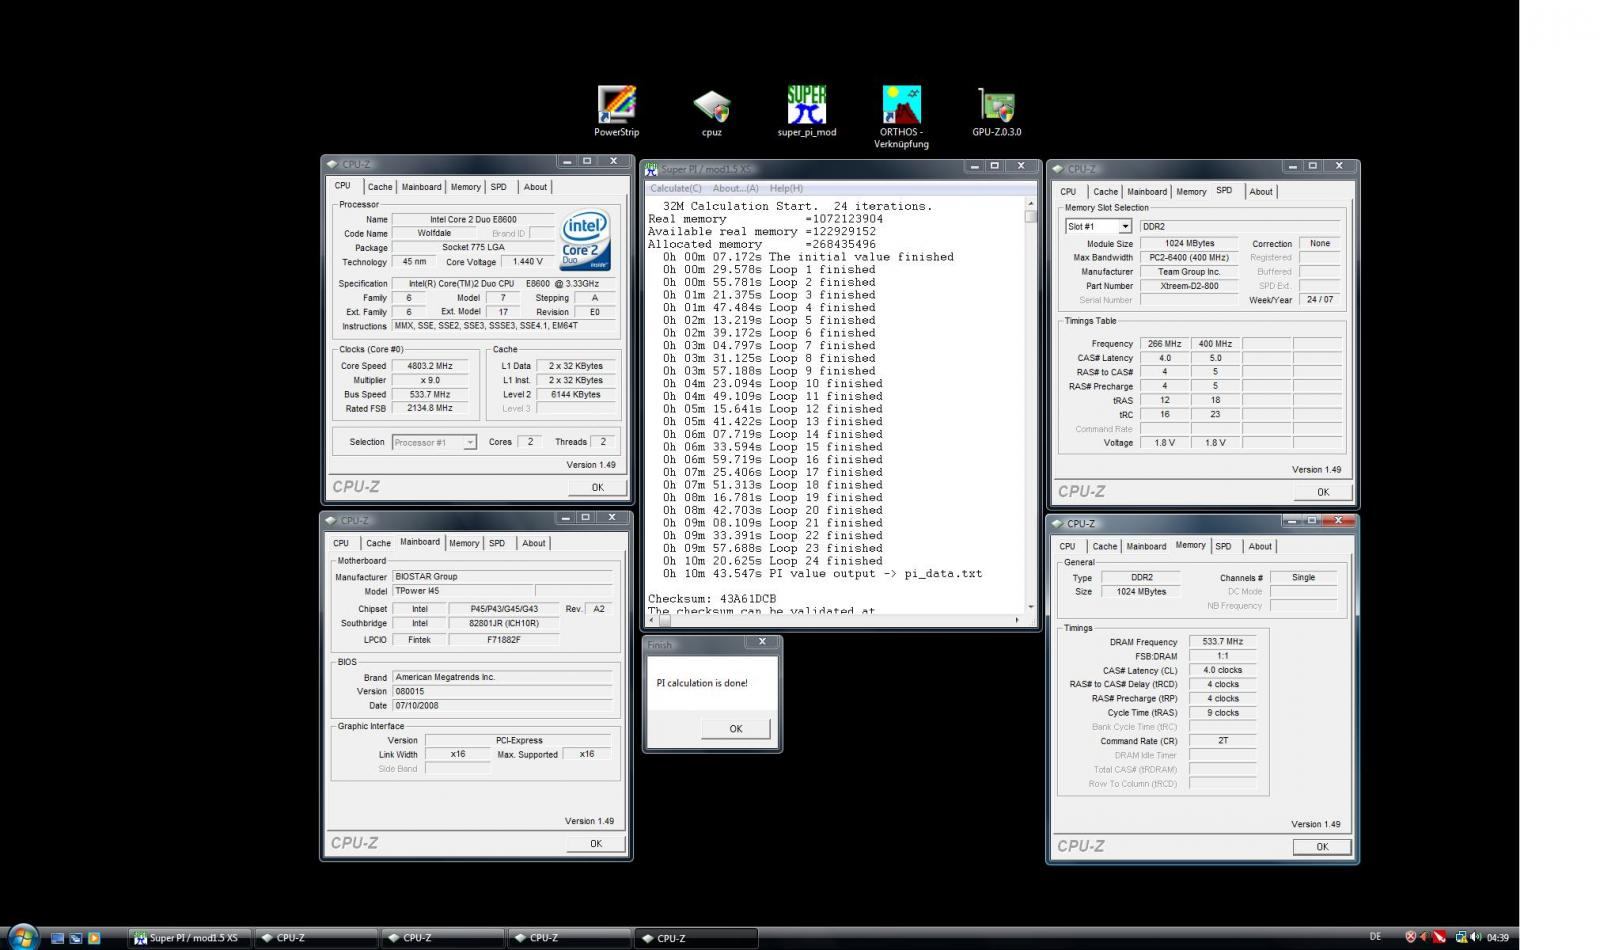Click the Windows Start orb
1600x950 pixels.
21,937
